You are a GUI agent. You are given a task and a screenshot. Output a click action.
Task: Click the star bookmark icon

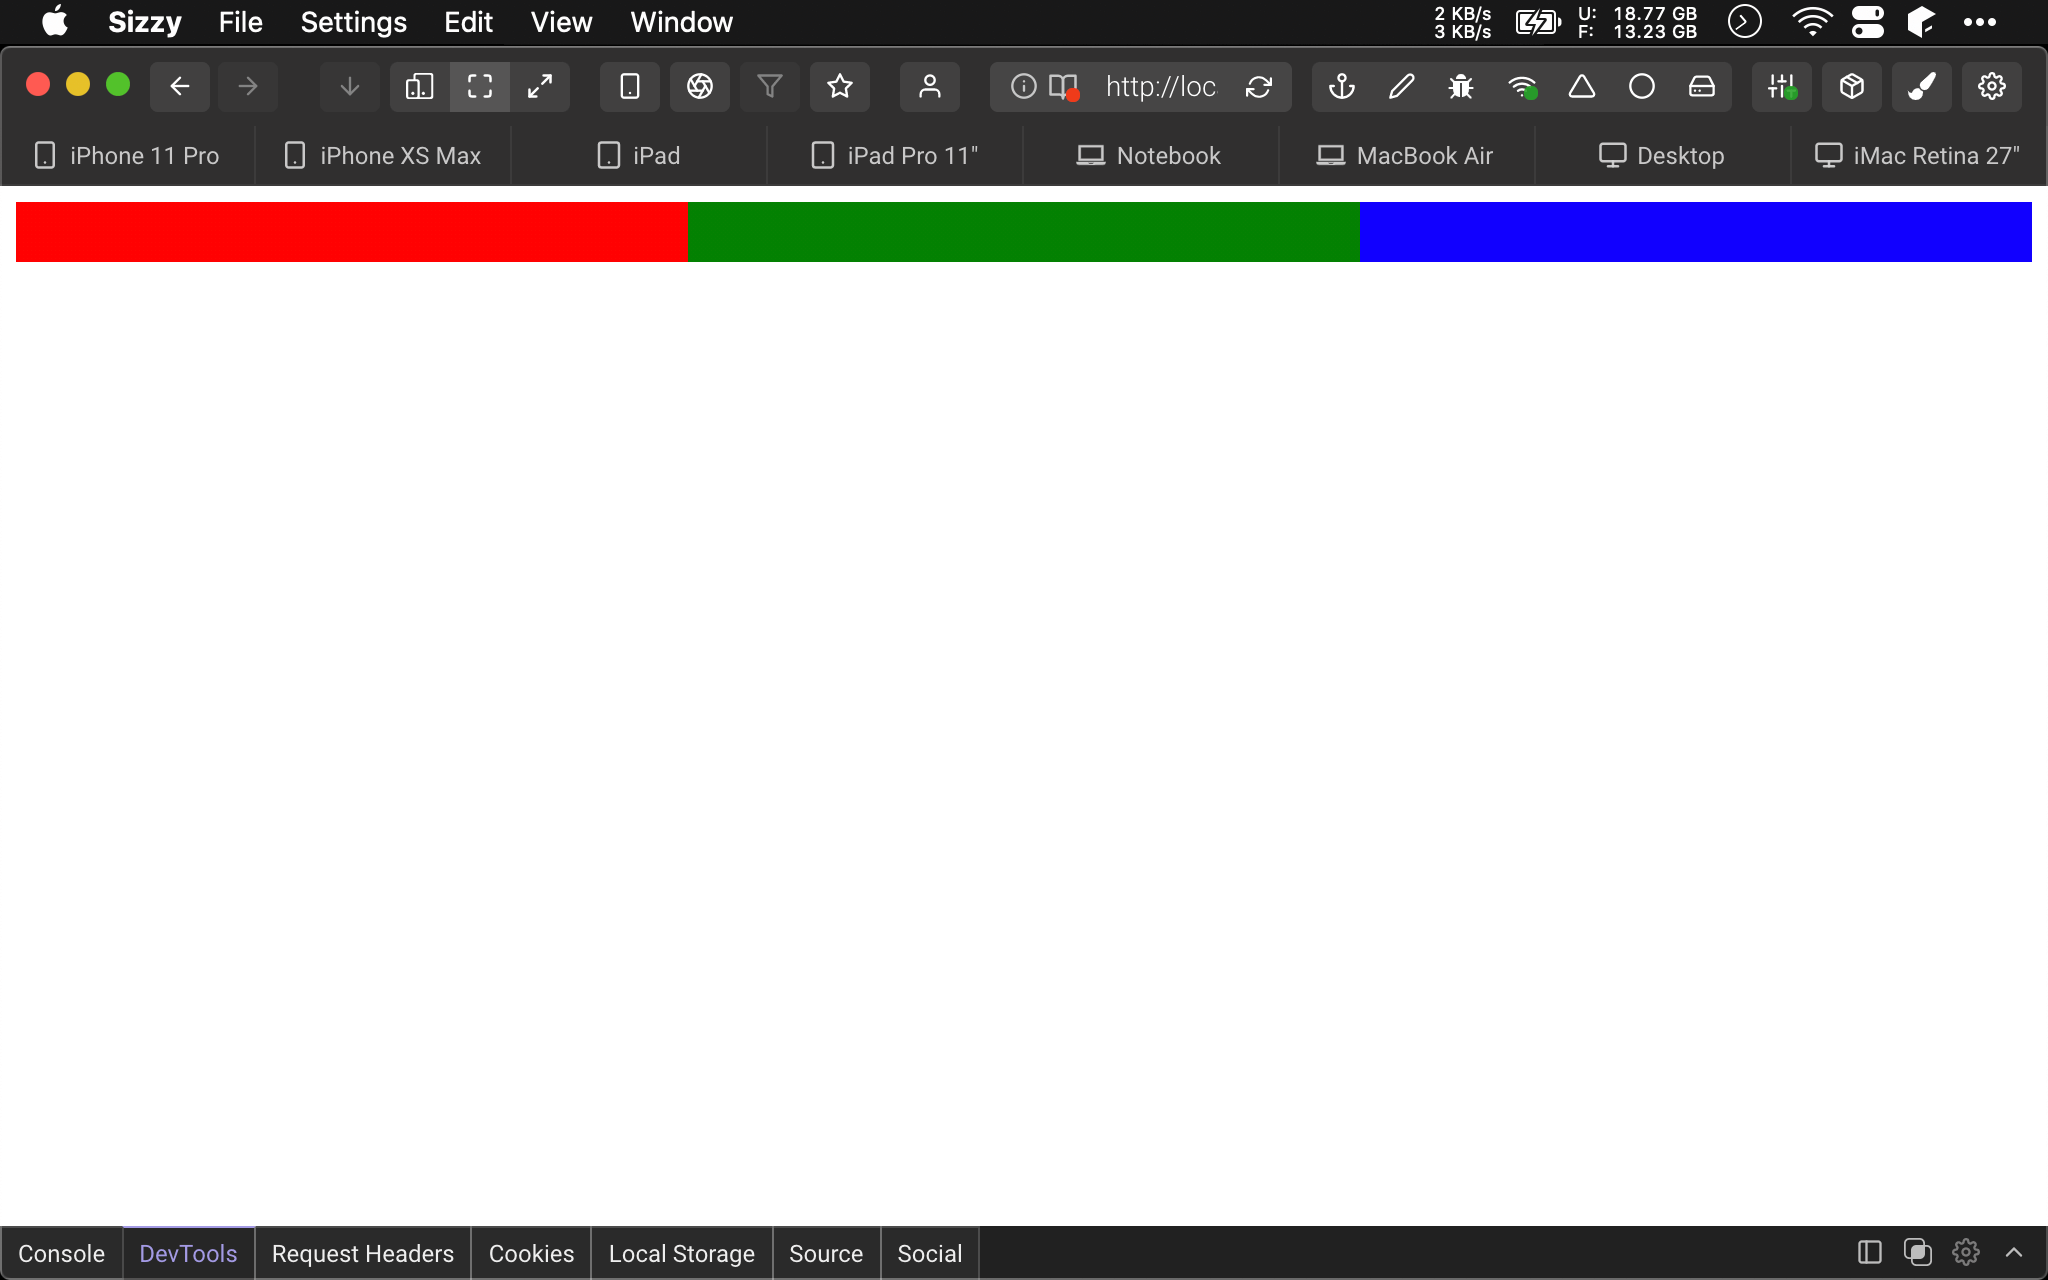pos(840,87)
